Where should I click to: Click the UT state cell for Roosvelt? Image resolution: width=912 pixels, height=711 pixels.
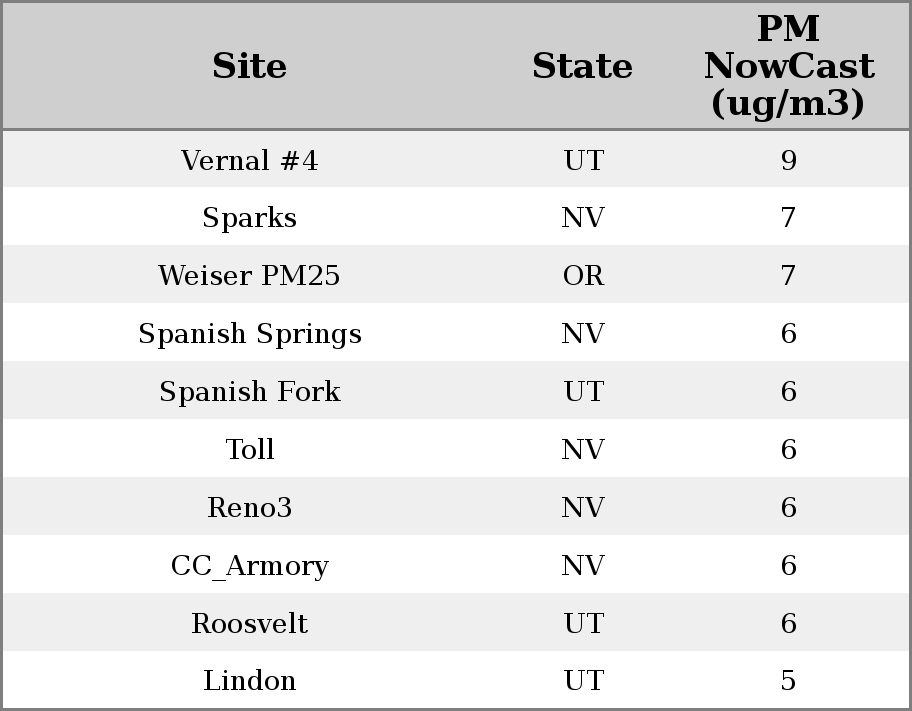pyautogui.click(x=583, y=624)
